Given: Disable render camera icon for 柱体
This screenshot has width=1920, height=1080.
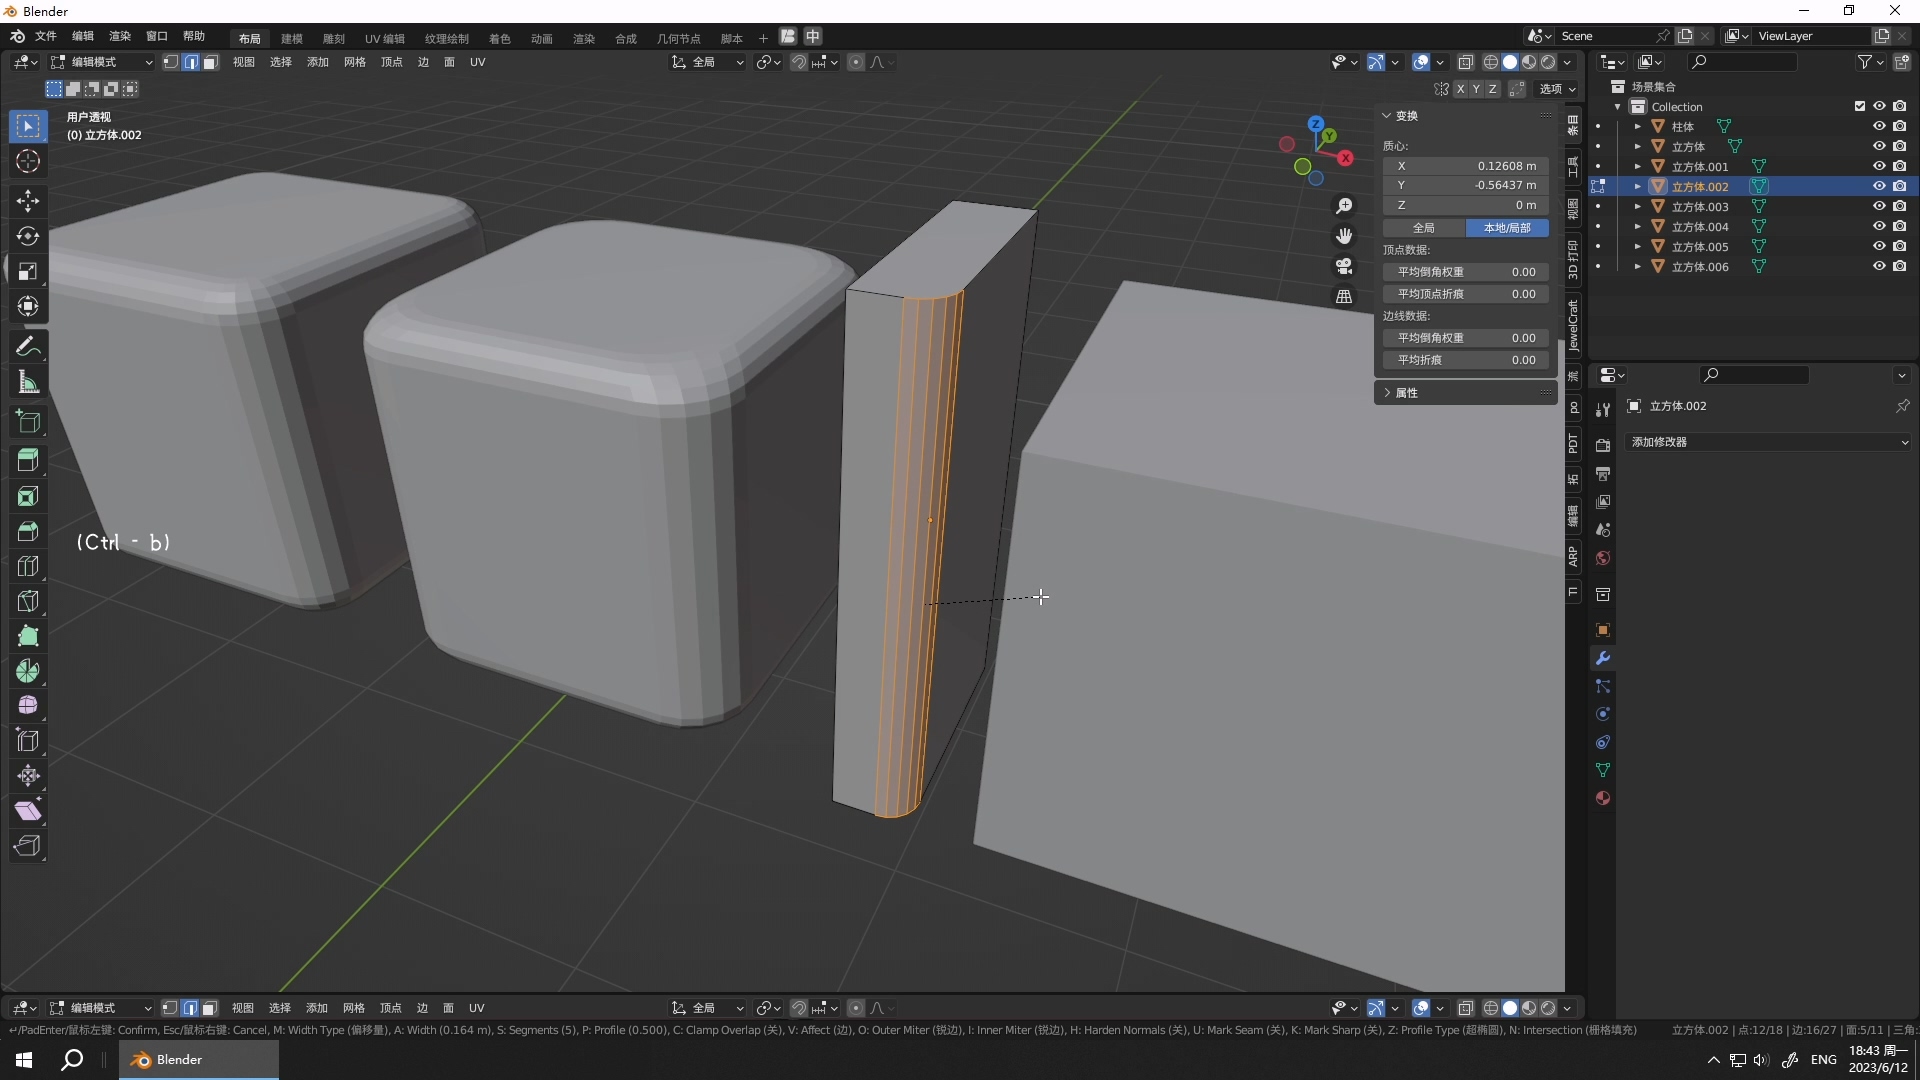Looking at the screenshot, I should (x=1899, y=126).
